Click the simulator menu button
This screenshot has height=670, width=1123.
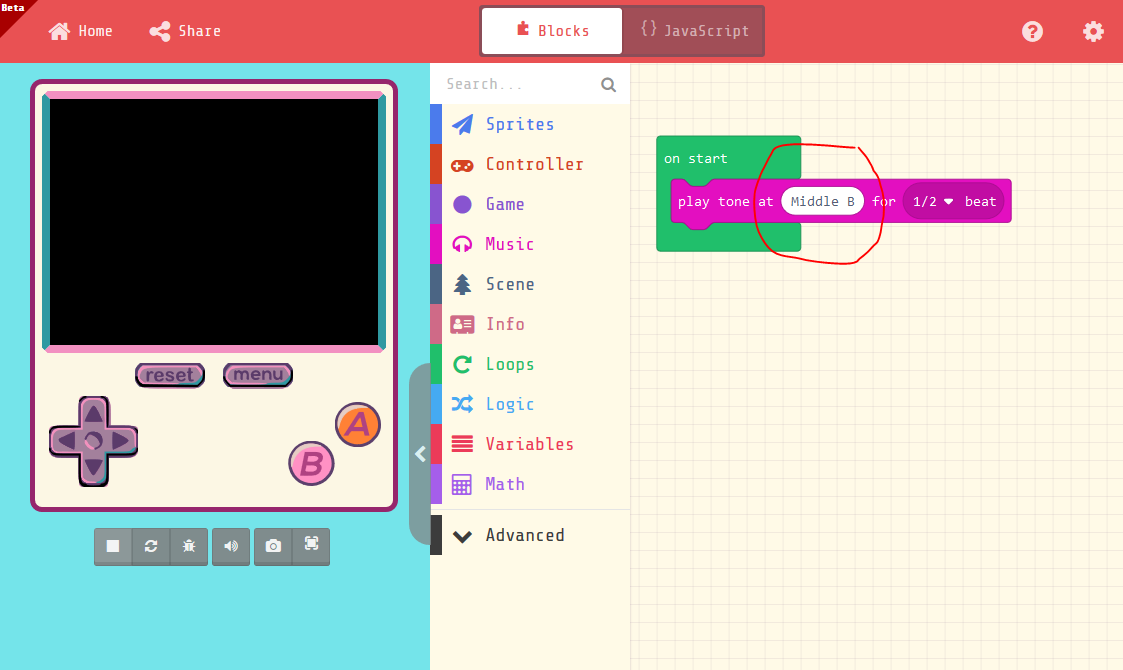258,375
